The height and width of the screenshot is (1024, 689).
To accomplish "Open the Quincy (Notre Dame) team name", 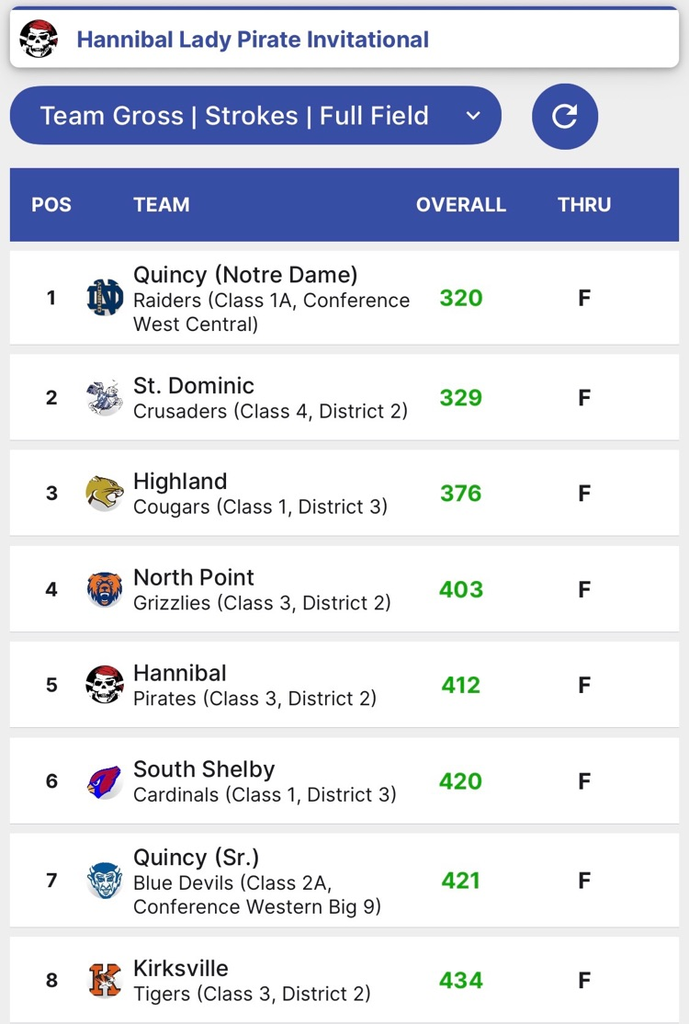I will [245, 274].
